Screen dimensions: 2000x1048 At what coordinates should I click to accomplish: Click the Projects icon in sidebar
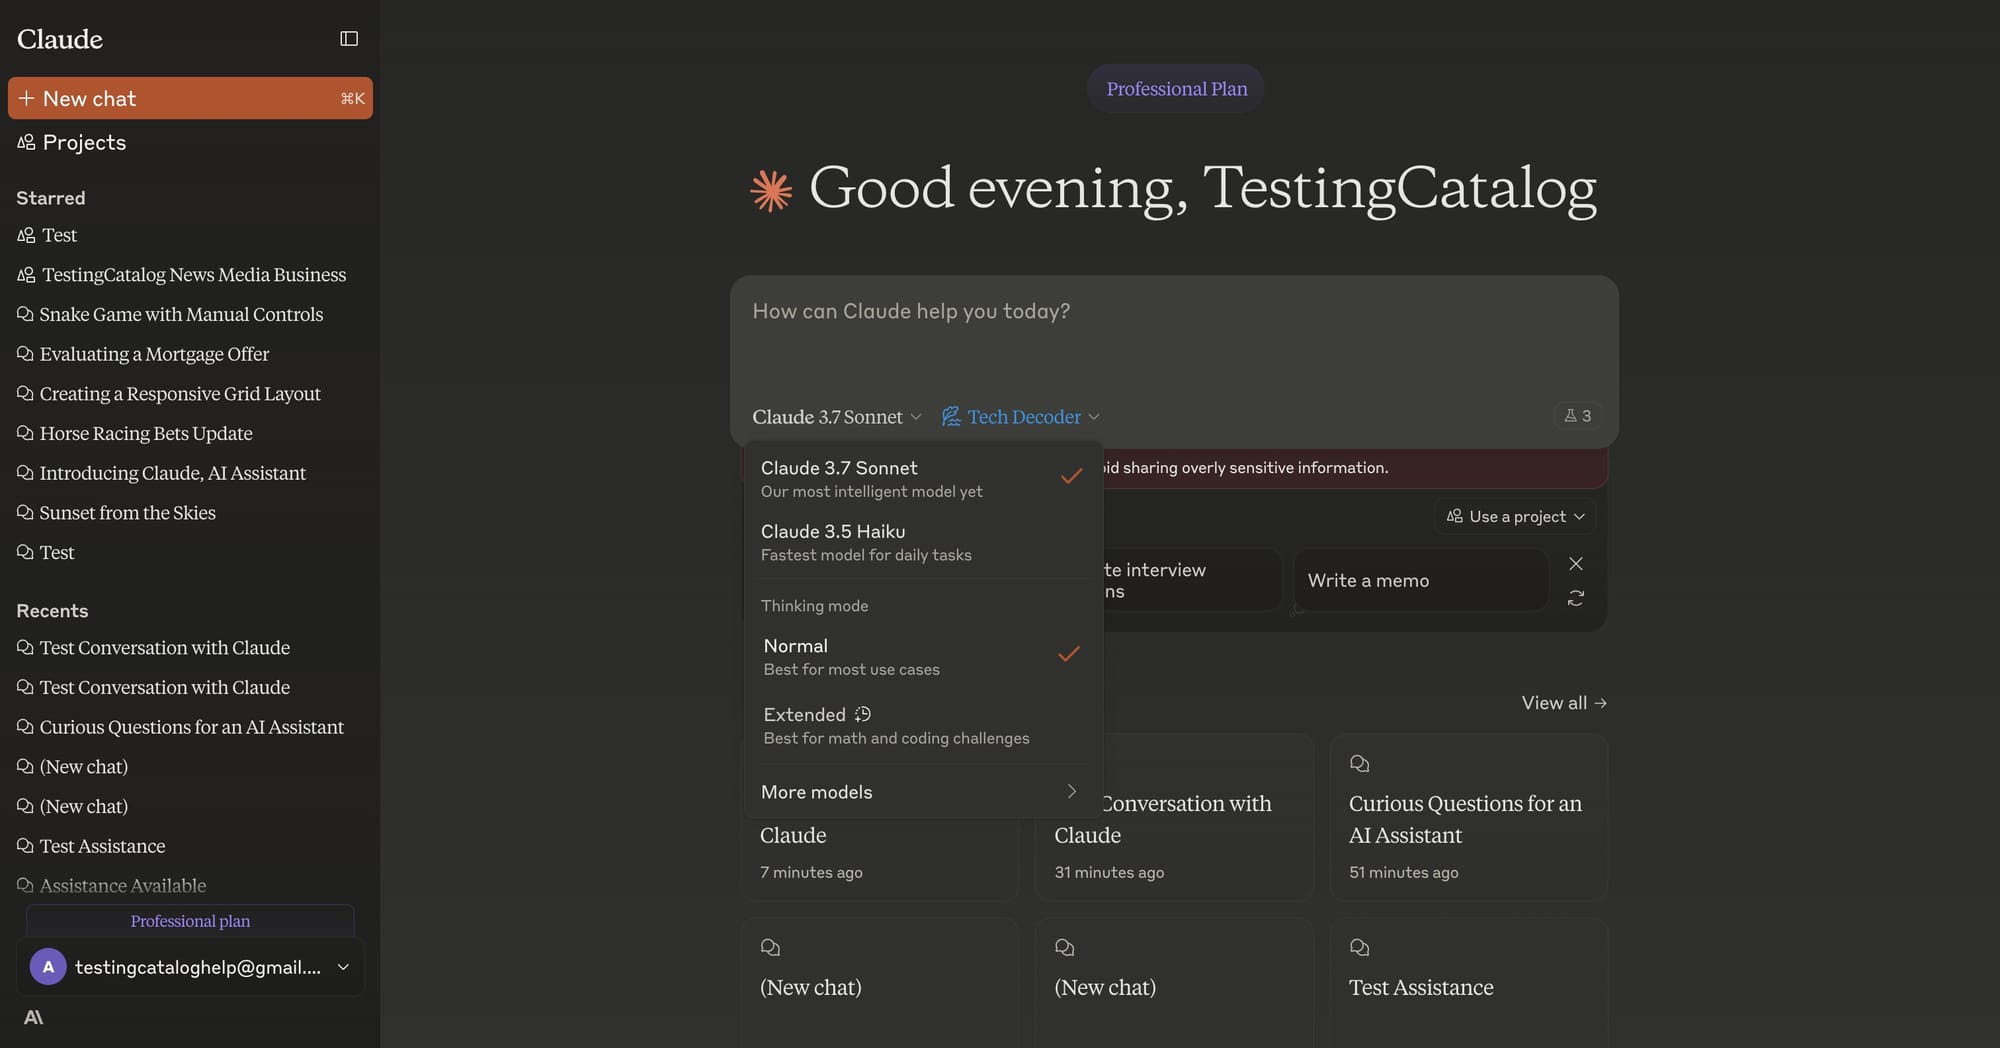pos(26,142)
